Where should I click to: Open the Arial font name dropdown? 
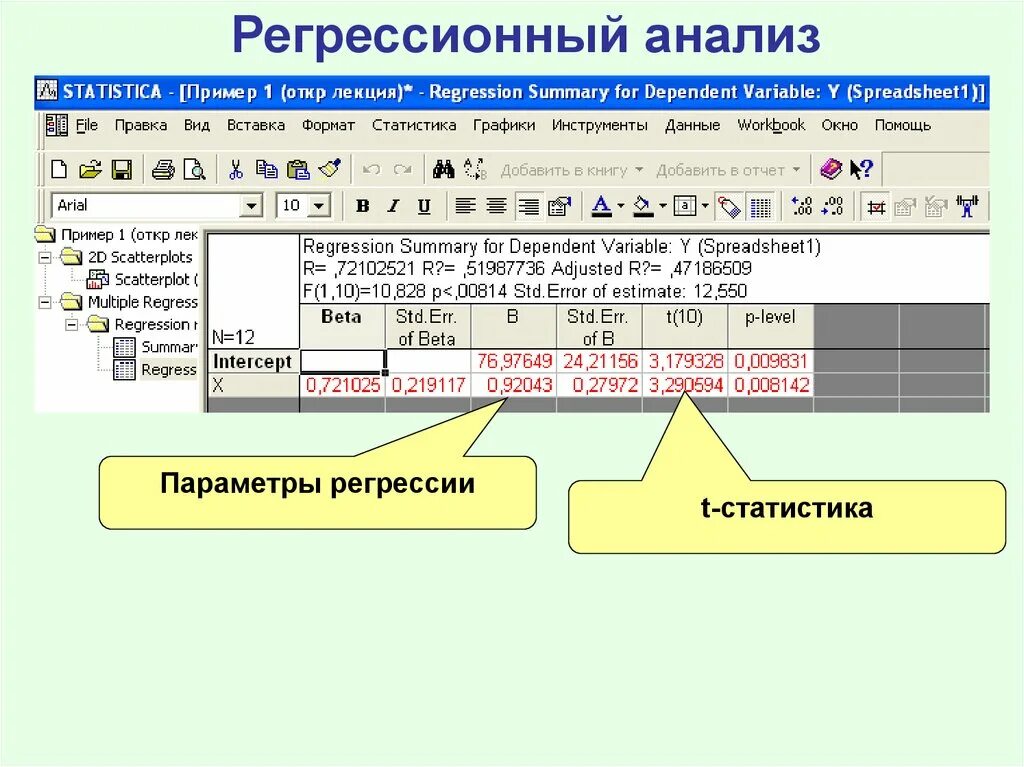251,207
